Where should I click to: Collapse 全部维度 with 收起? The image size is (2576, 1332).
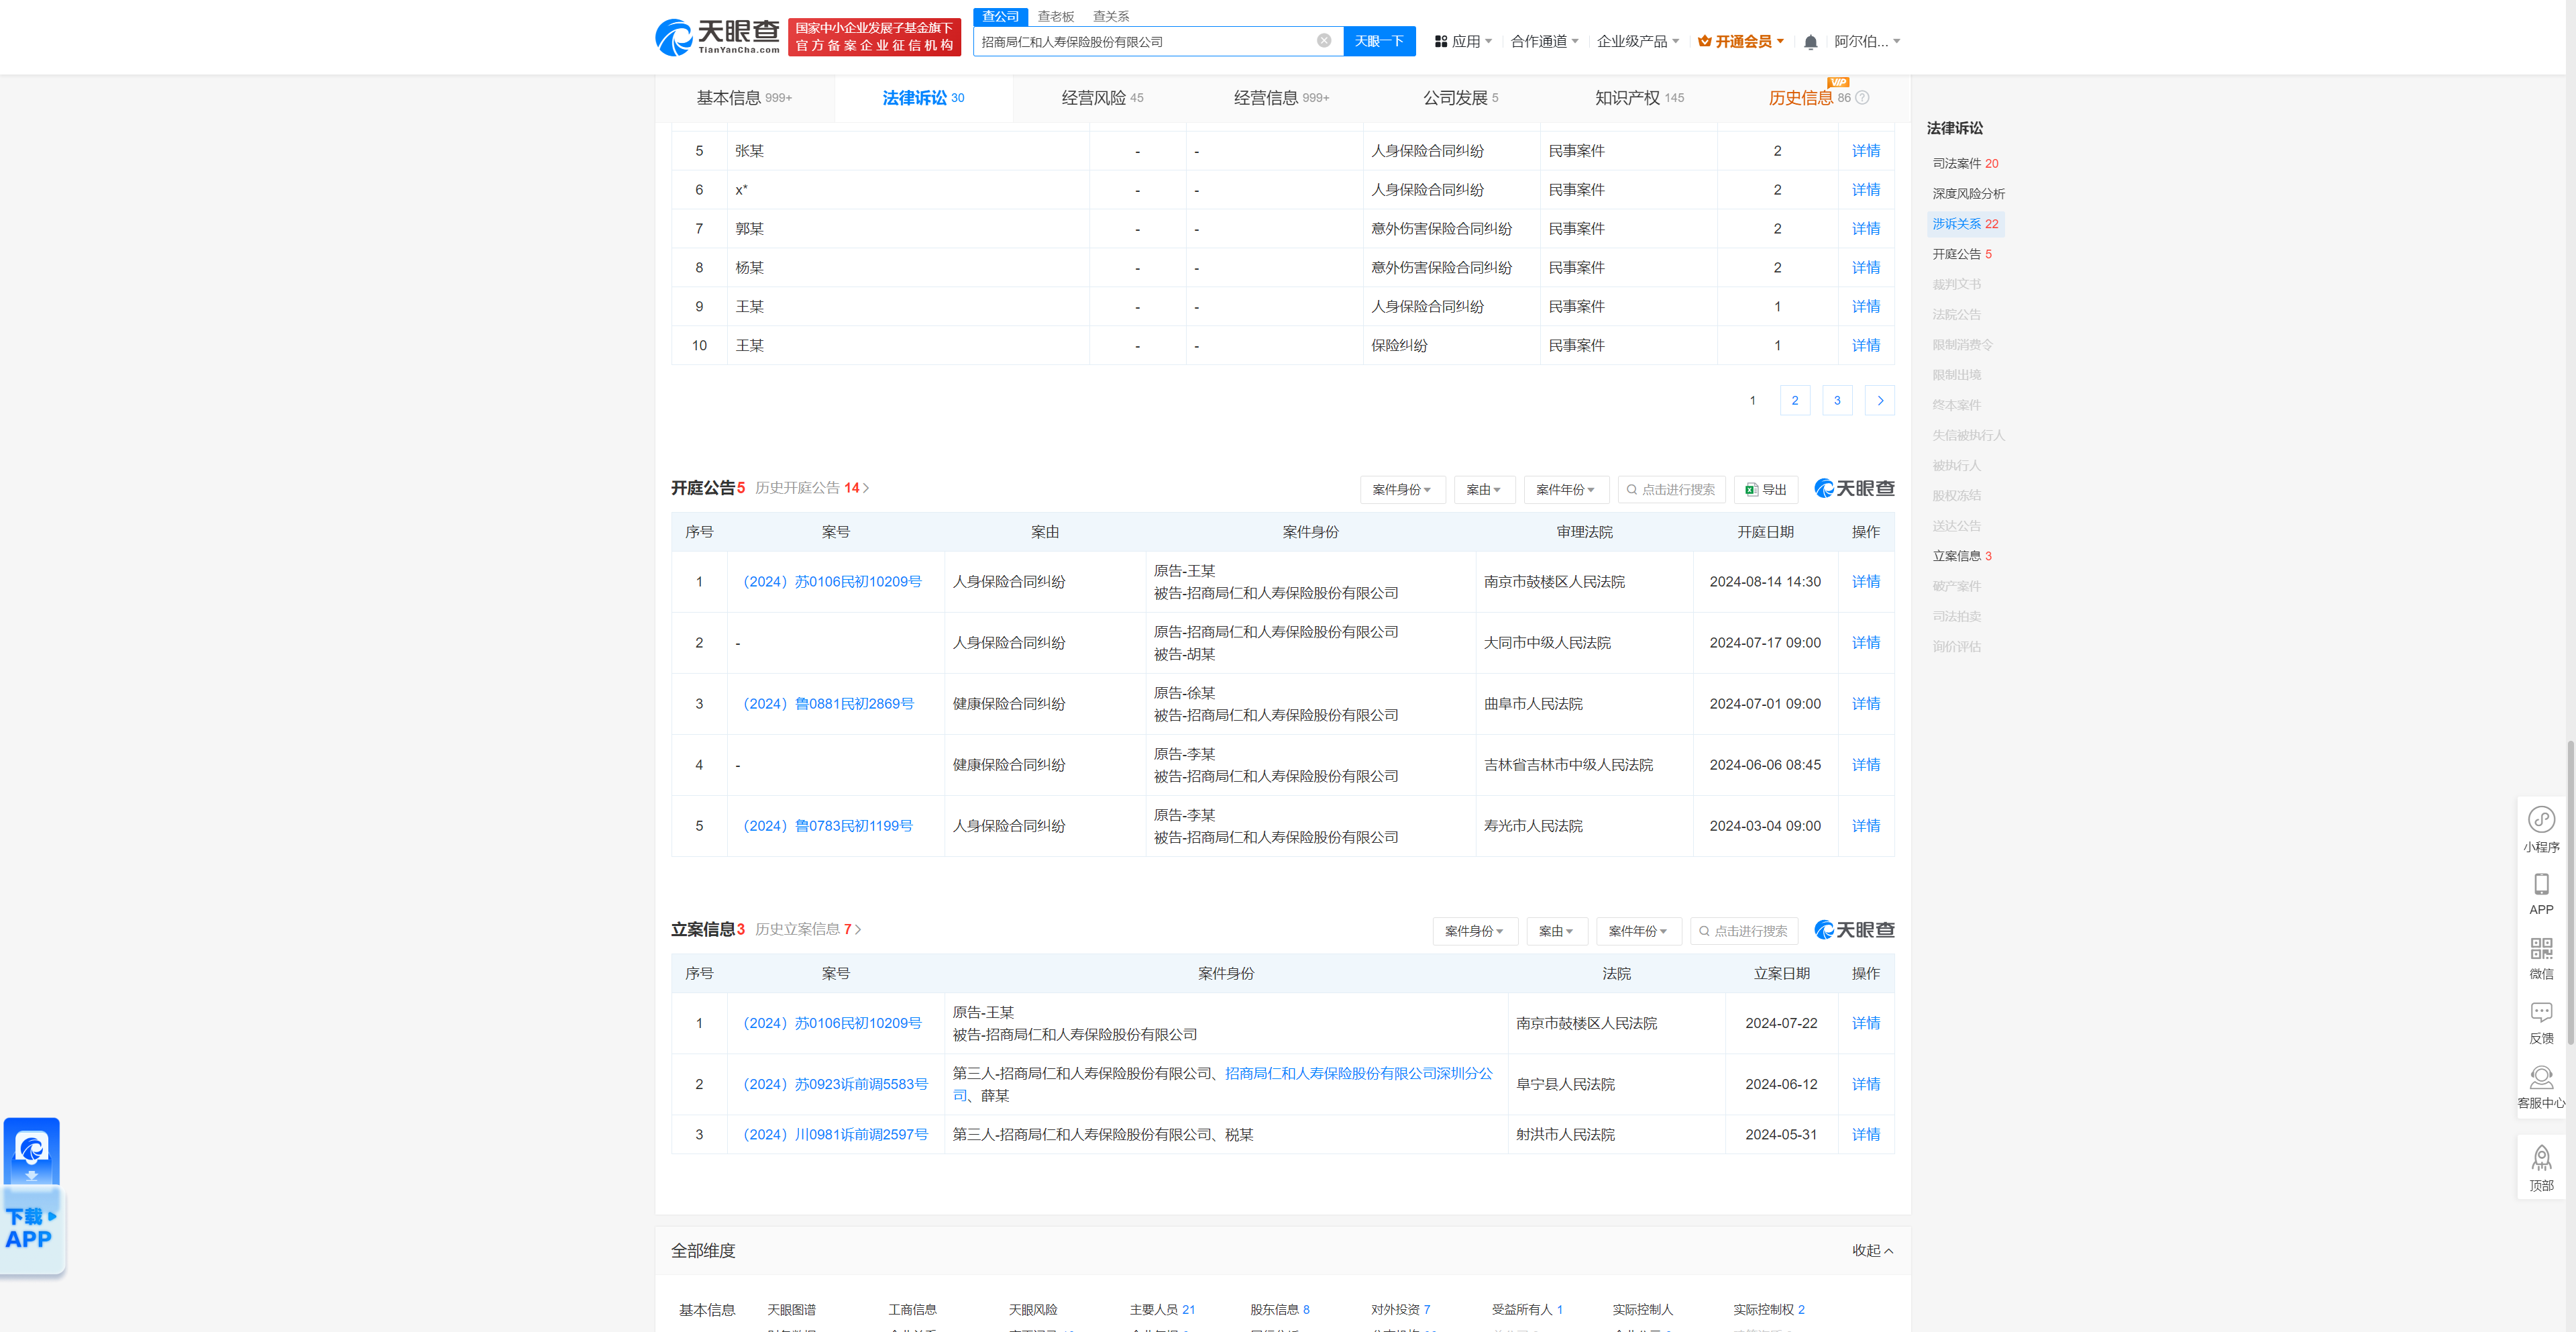point(1872,1251)
